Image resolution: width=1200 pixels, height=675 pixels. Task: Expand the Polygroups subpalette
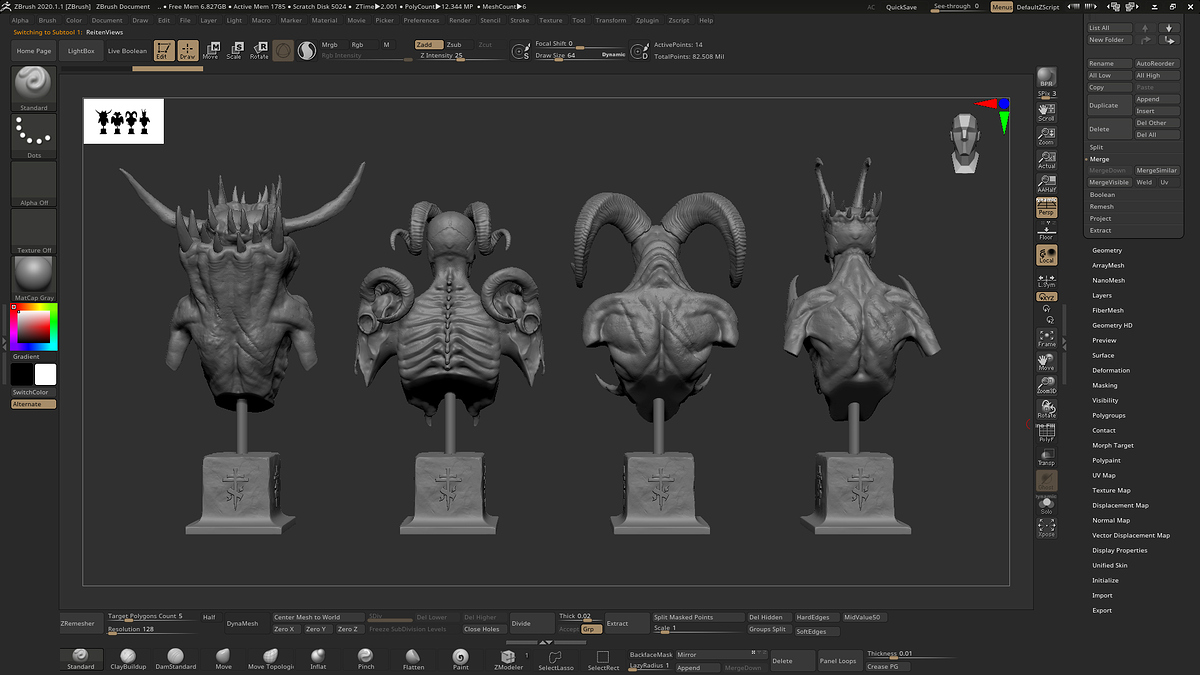[x=1108, y=415]
